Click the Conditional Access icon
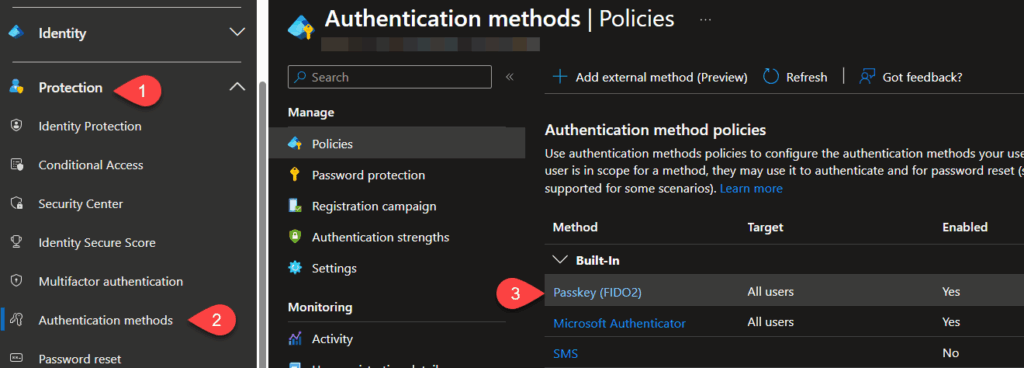 click(17, 165)
